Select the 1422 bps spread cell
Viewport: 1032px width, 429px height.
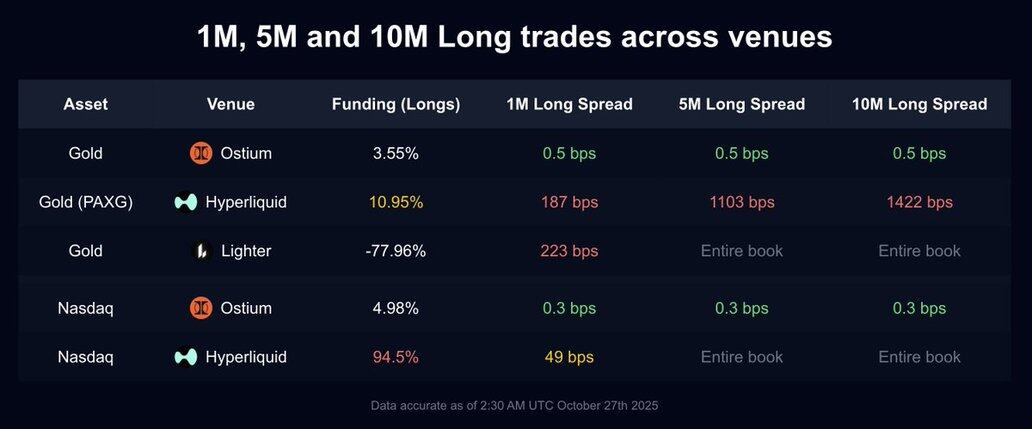point(919,202)
